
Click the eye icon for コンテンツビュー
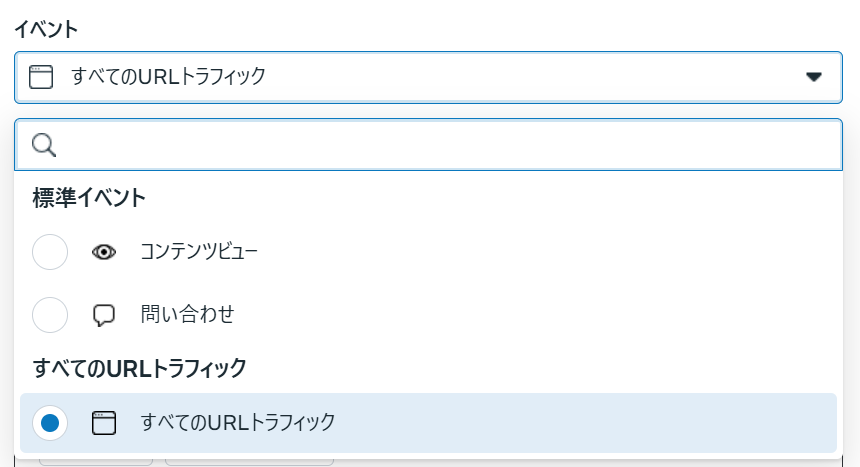coord(104,252)
